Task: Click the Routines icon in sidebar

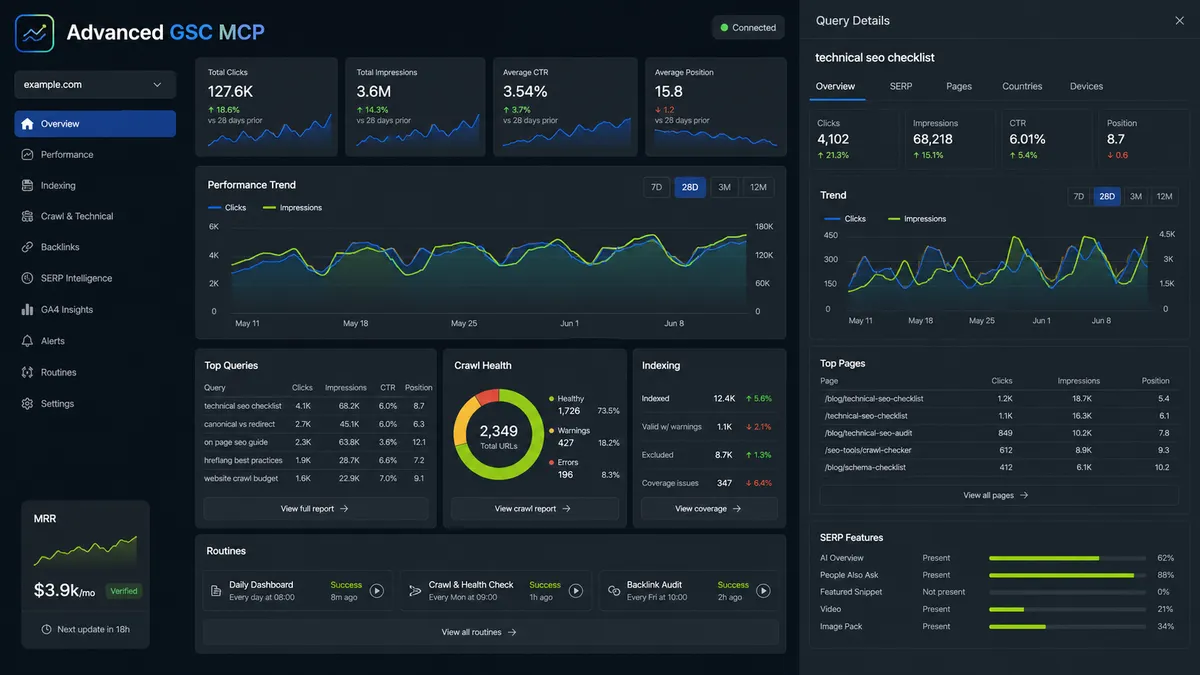Action: 27,372
